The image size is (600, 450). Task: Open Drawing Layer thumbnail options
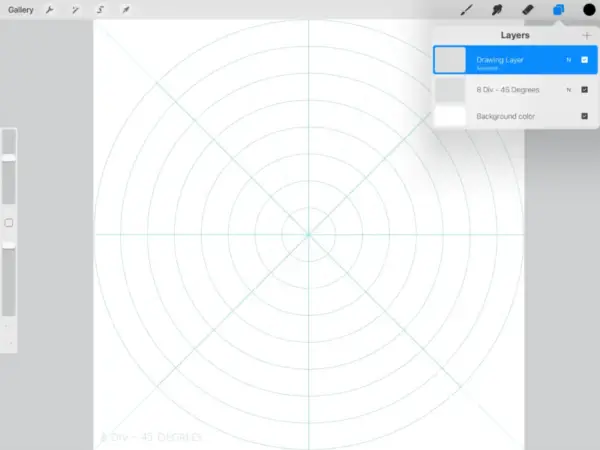(450, 60)
